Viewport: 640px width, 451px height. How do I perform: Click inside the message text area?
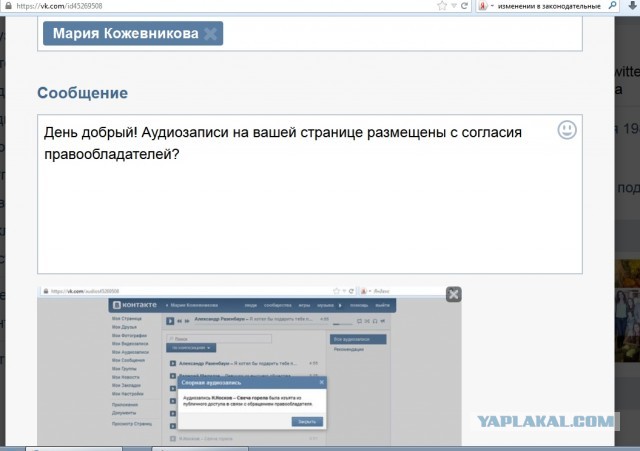tap(310, 194)
